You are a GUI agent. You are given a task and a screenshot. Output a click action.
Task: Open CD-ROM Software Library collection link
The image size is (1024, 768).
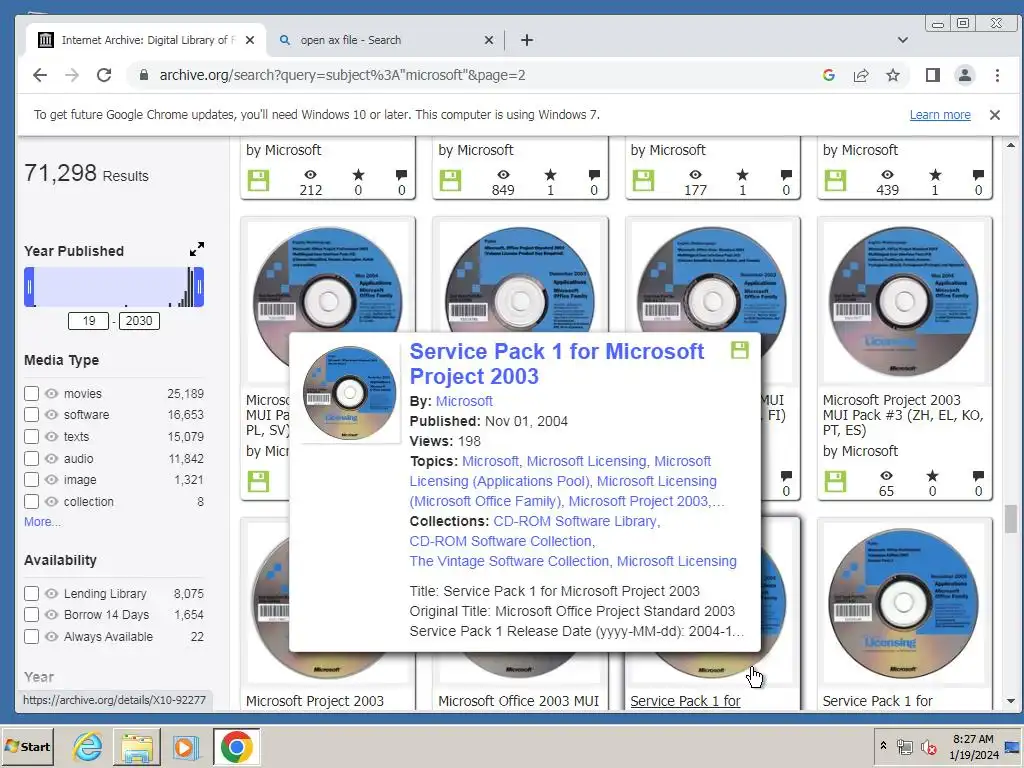(576, 521)
